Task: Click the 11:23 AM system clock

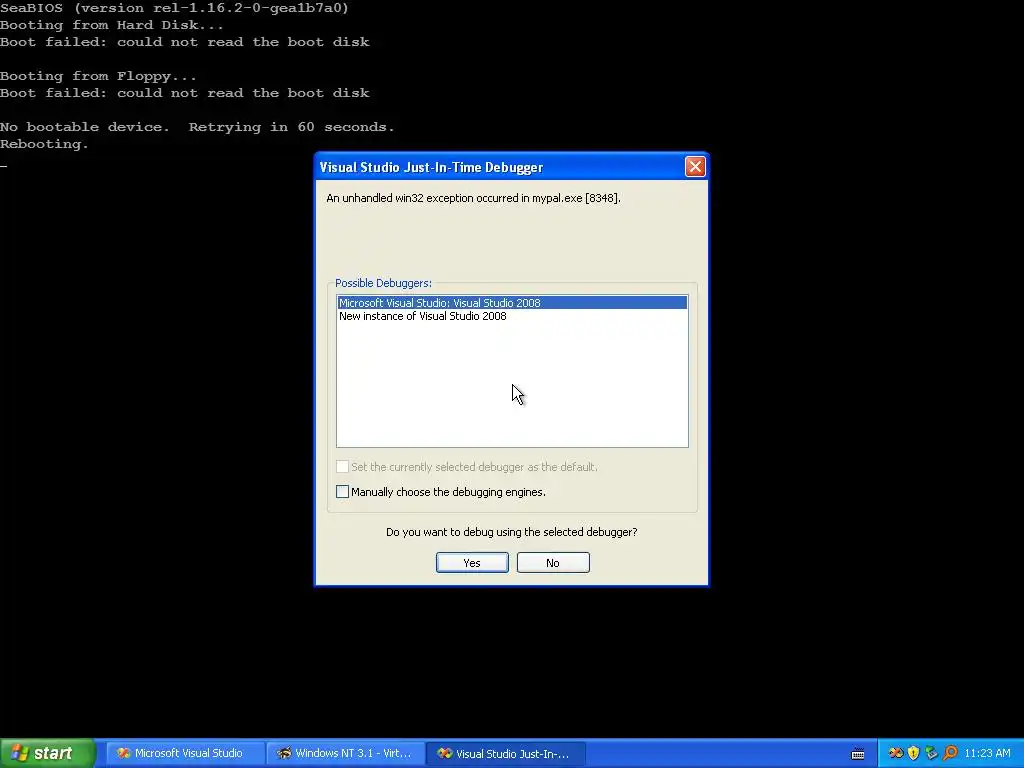Action: [x=987, y=753]
